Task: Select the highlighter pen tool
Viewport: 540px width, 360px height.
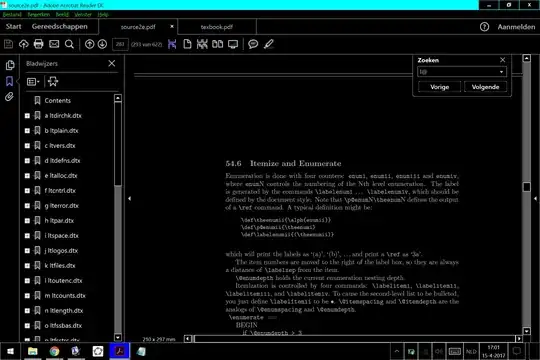Action: pos(269,44)
